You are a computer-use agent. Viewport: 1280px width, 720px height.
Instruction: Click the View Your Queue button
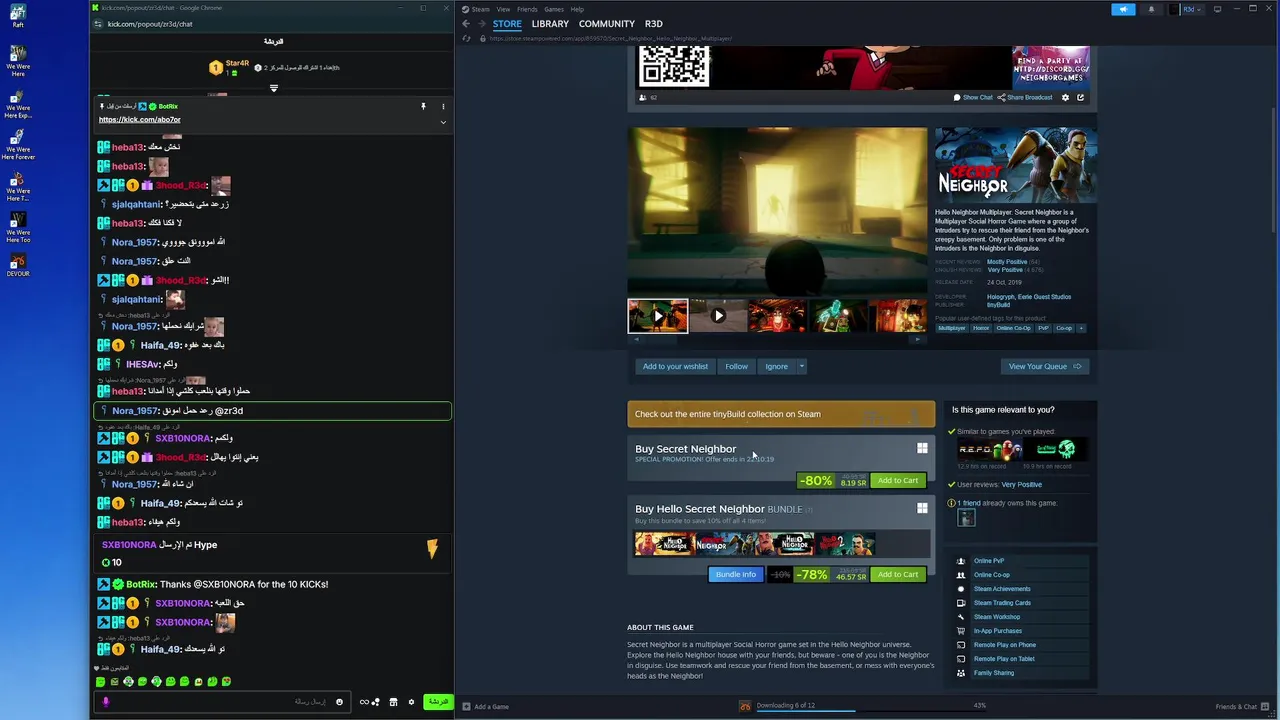1045,367
